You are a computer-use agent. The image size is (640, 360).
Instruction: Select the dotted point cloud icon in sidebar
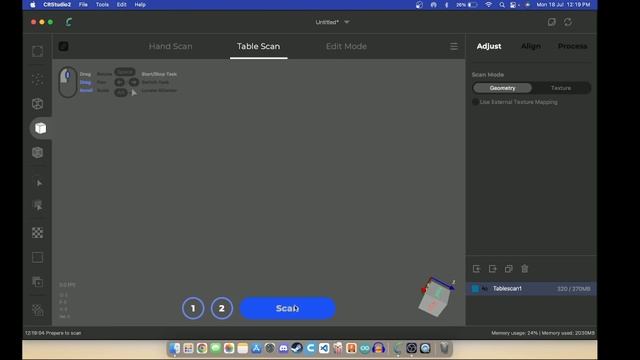(38, 79)
